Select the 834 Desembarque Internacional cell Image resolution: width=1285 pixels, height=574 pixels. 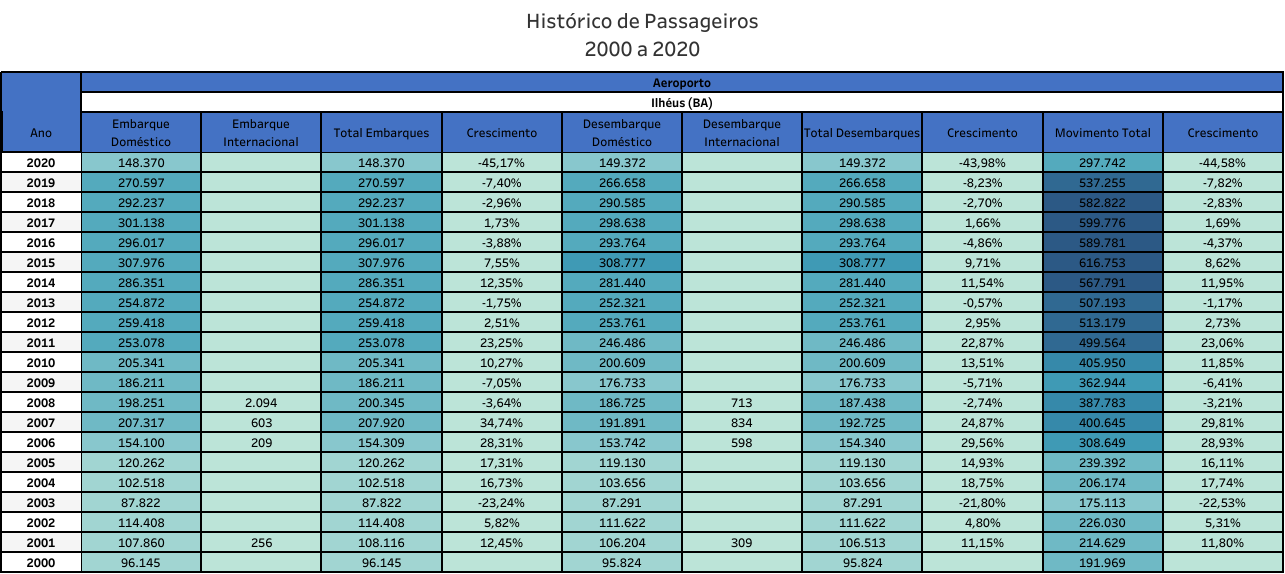742,422
